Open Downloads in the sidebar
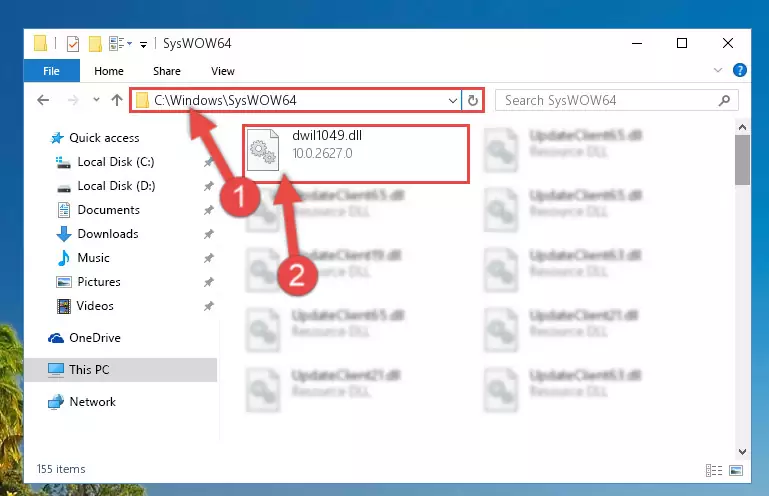The width and height of the screenshot is (769, 496). point(98,234)
